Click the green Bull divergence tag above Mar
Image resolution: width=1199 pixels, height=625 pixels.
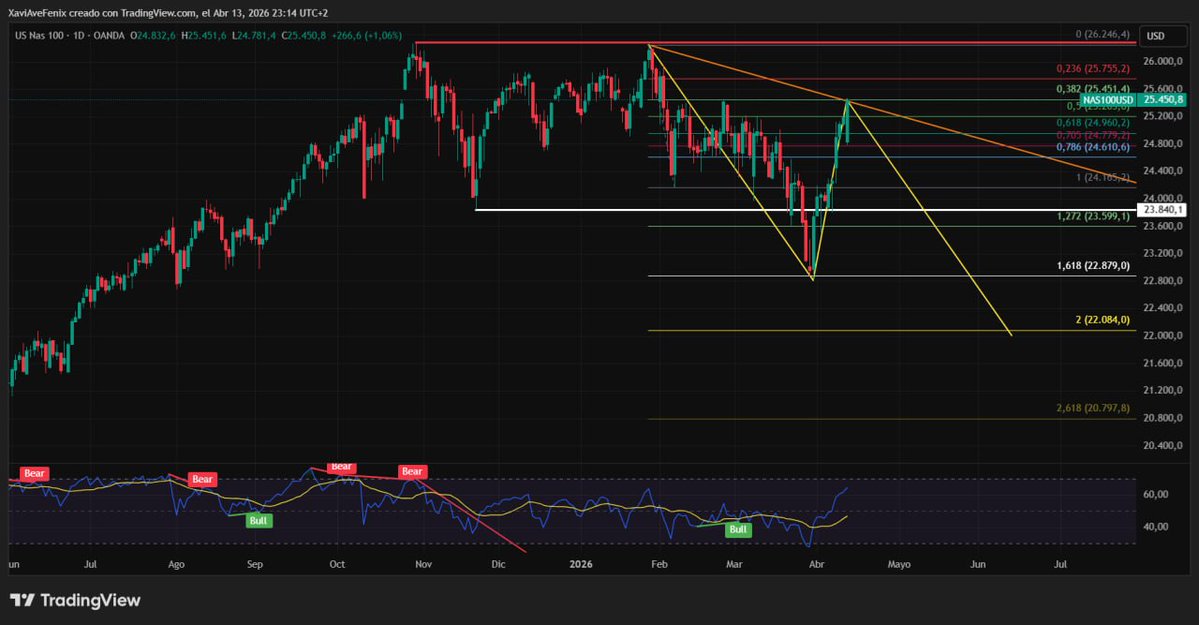point(737,529)
